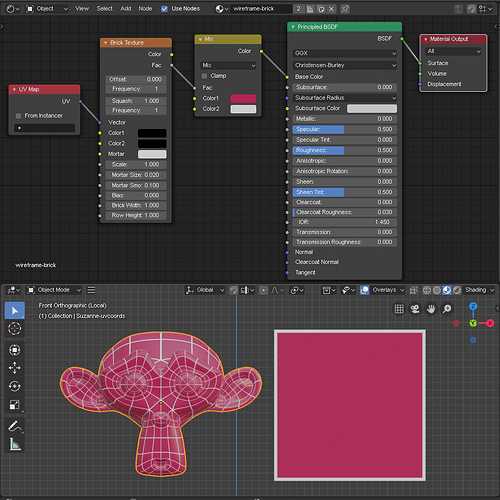
Task: Switch to wireframe shading mode
Action: click(x=427, y=290)
